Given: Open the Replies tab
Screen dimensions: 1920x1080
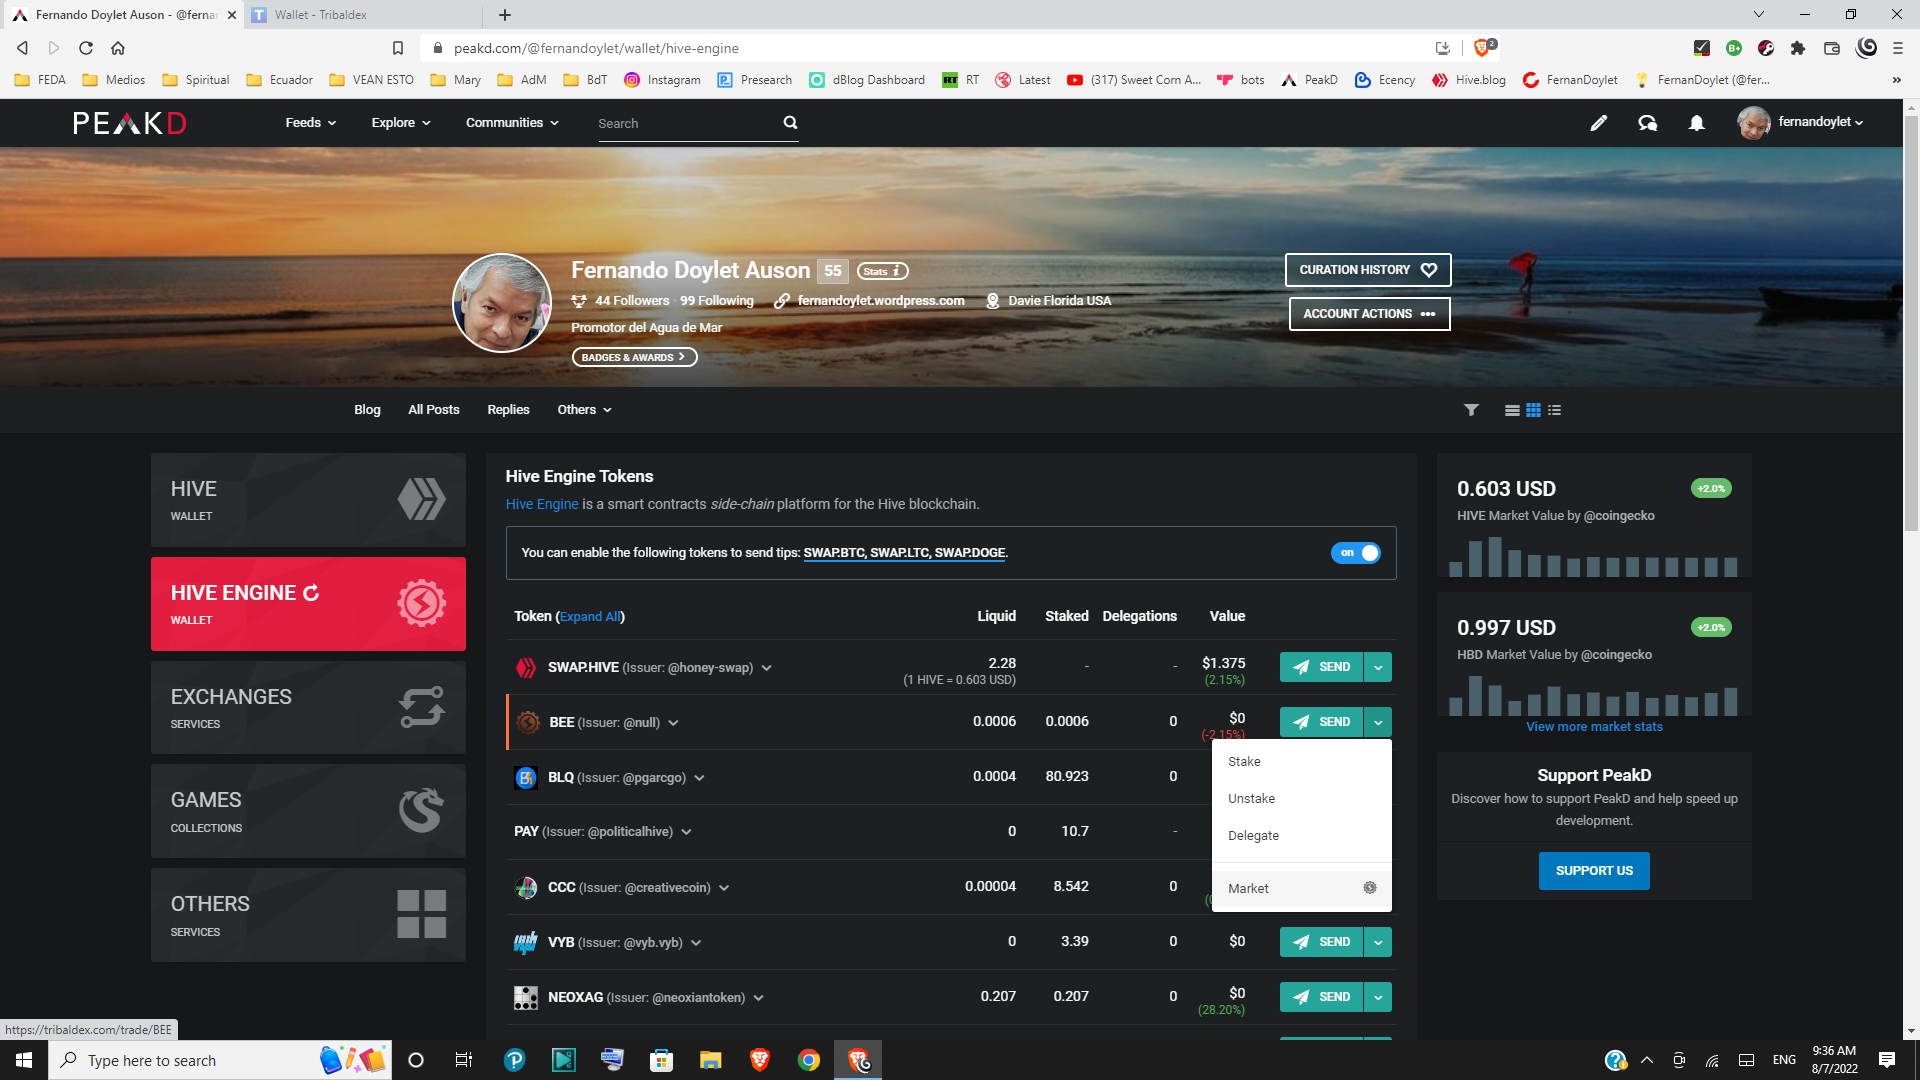Looking at the screenshot, I should pyautogui.click(x=508, y=410).
